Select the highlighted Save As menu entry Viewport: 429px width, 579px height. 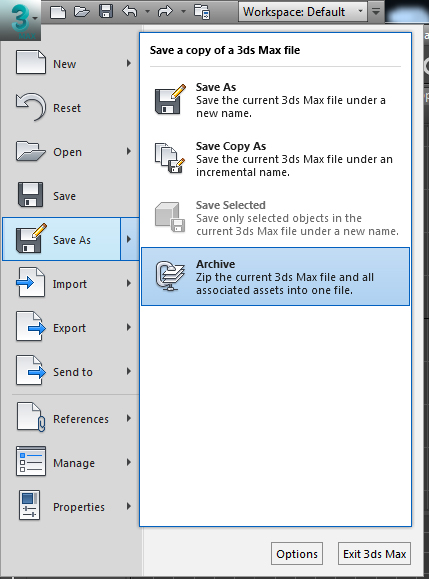pyautogui.click(x=61, y=239)
